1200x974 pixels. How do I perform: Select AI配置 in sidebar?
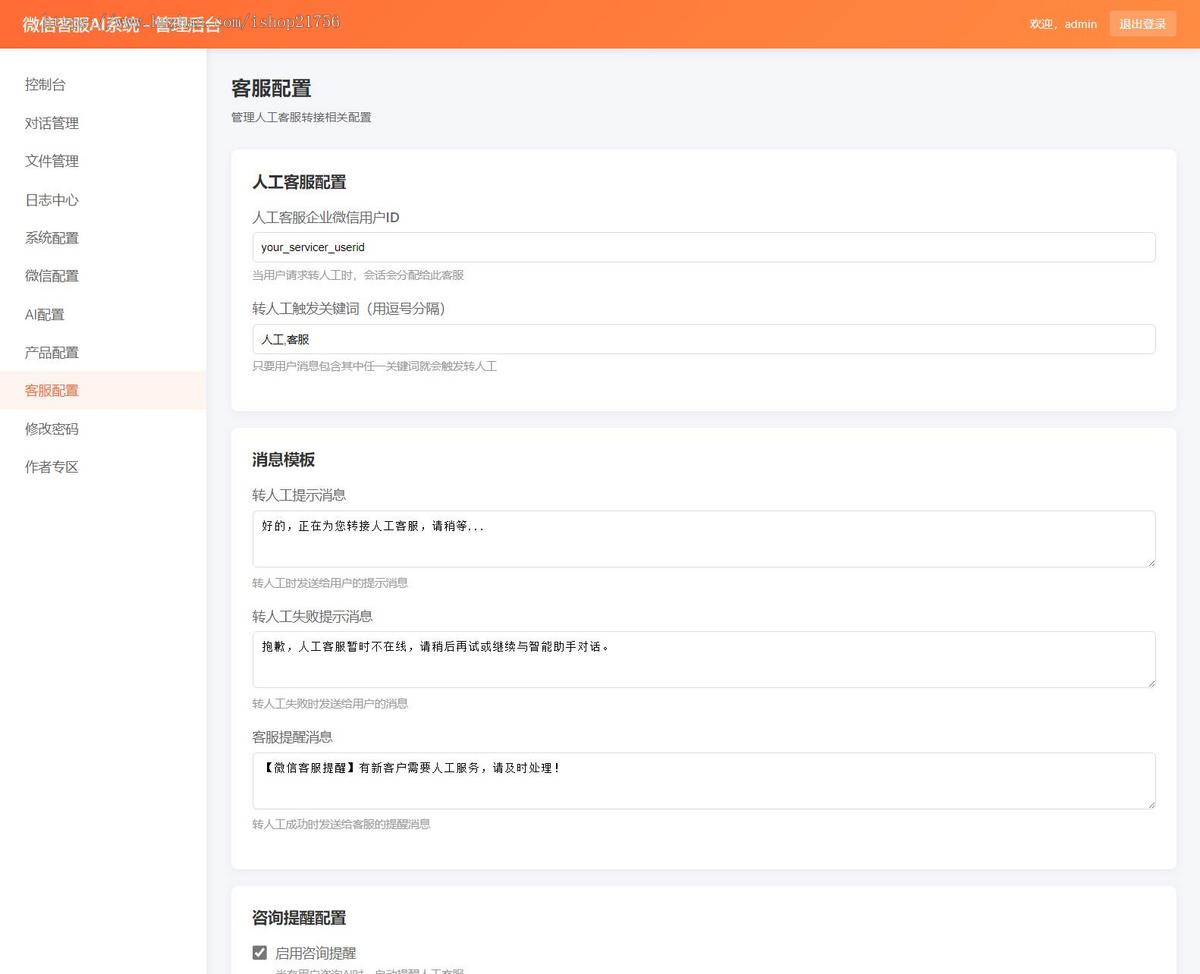(103, 314)
